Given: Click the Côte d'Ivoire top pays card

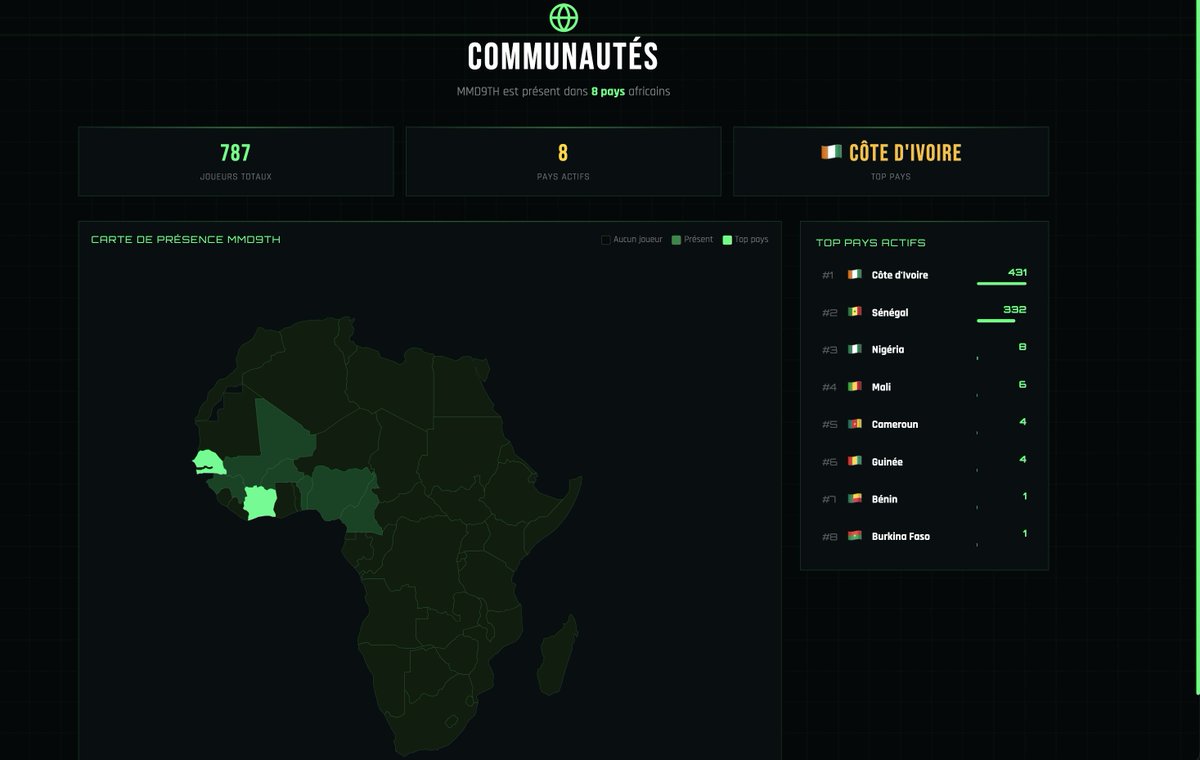Looking at the screenshot, I should tap(891, 161).
